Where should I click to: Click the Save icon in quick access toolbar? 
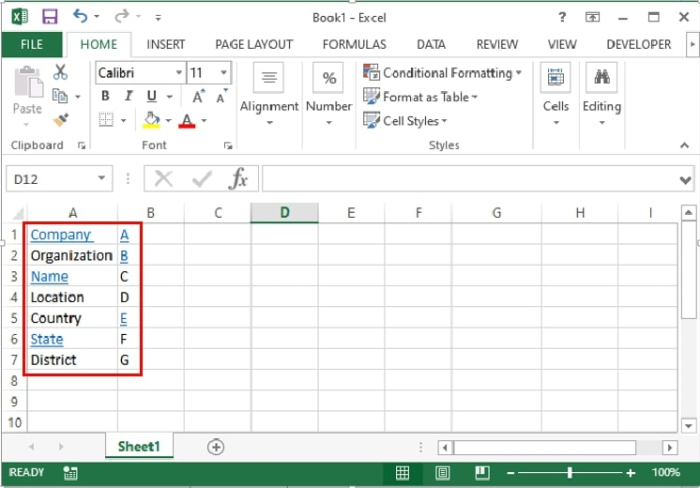pyautogui.click(x=50, y=17)
